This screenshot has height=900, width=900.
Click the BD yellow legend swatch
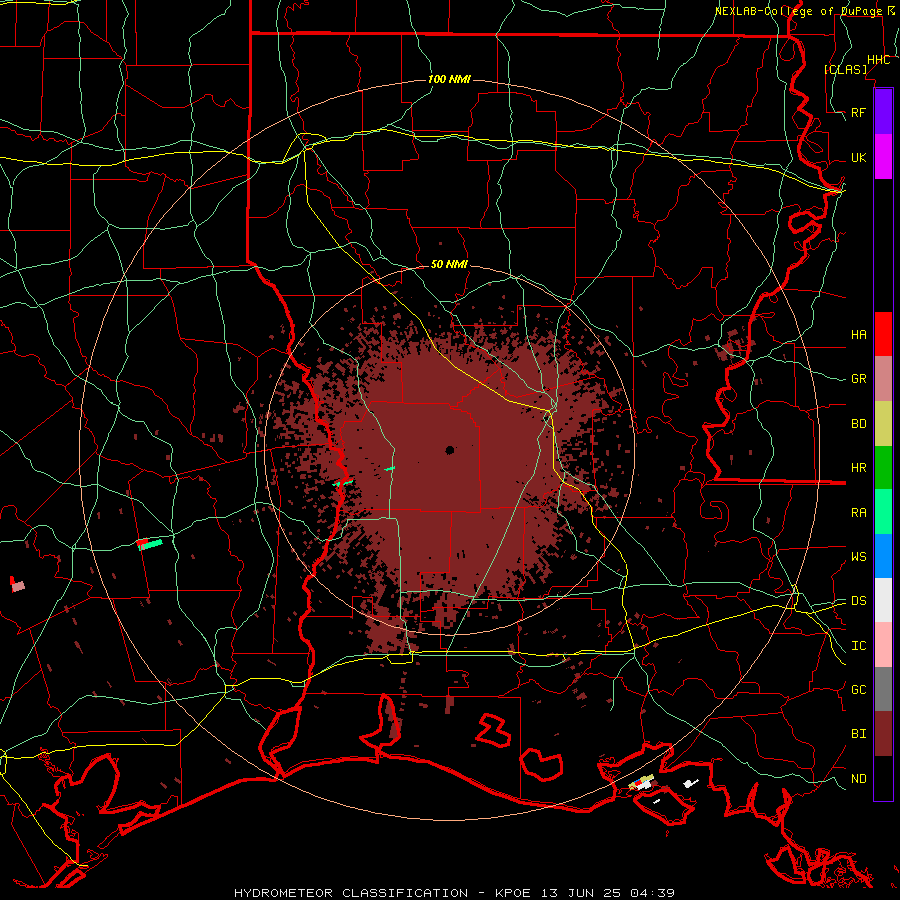[x=883, y=424]
